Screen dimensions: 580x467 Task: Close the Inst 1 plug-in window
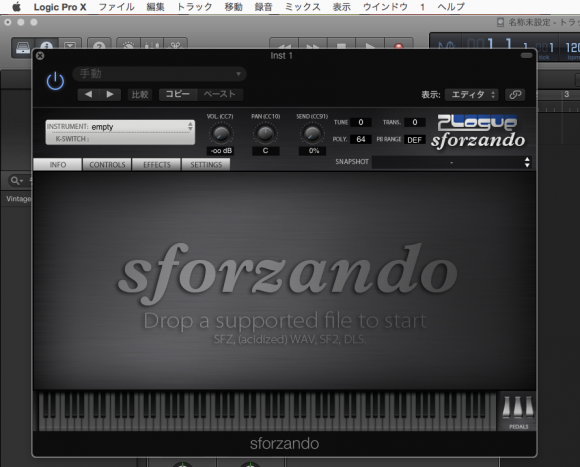40,55
